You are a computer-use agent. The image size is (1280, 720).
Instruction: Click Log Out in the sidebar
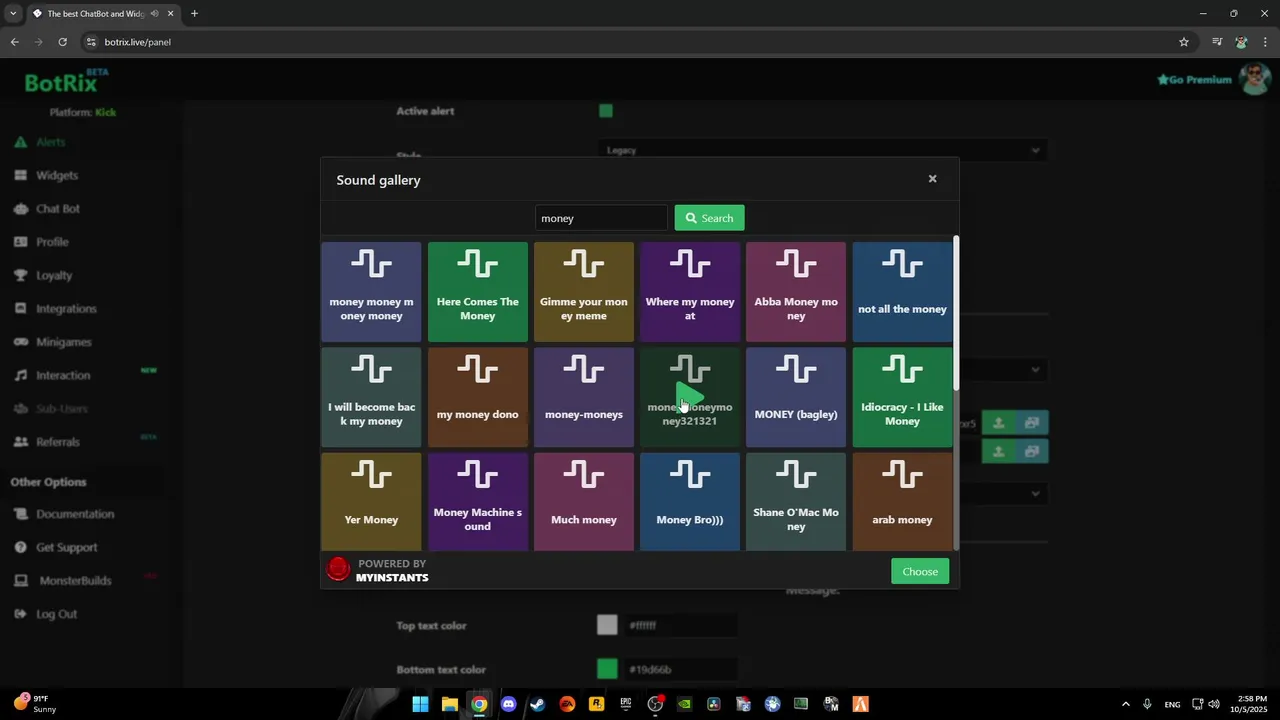pos(56,614)
